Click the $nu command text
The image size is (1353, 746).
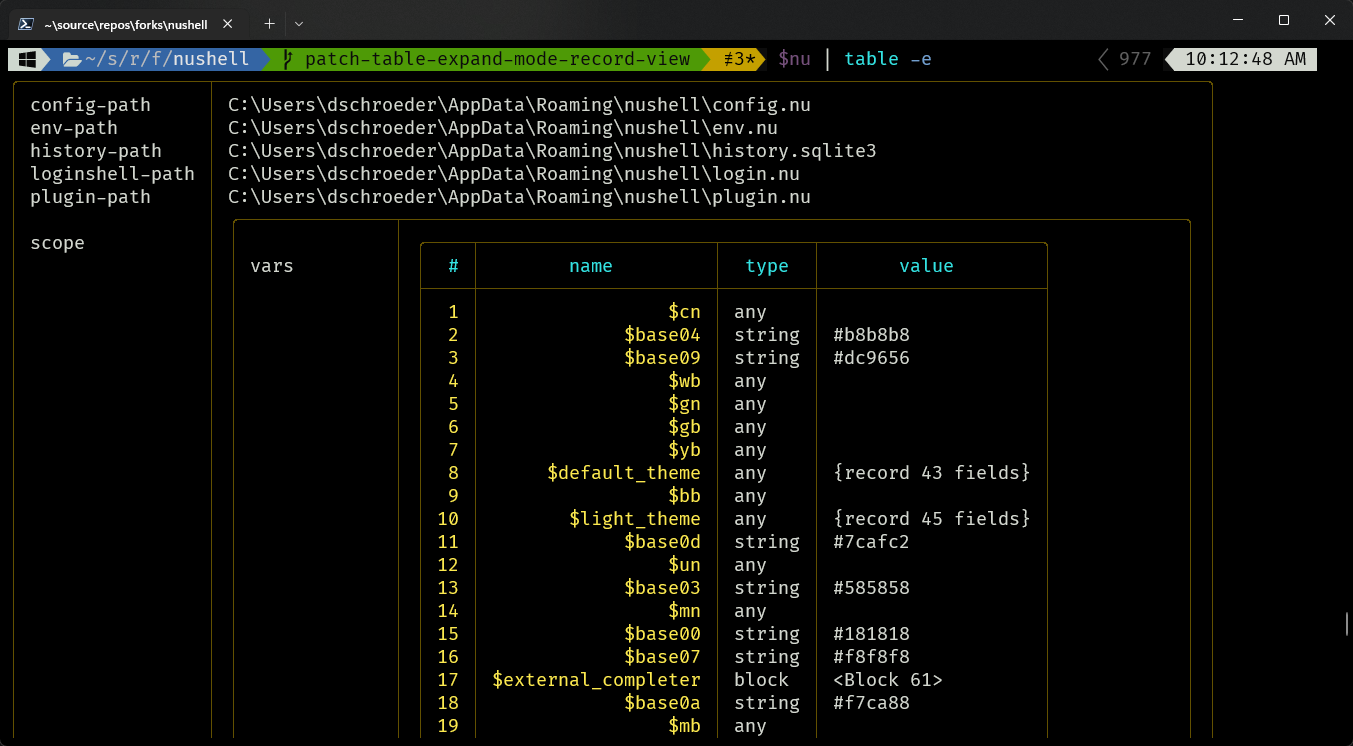794,59
